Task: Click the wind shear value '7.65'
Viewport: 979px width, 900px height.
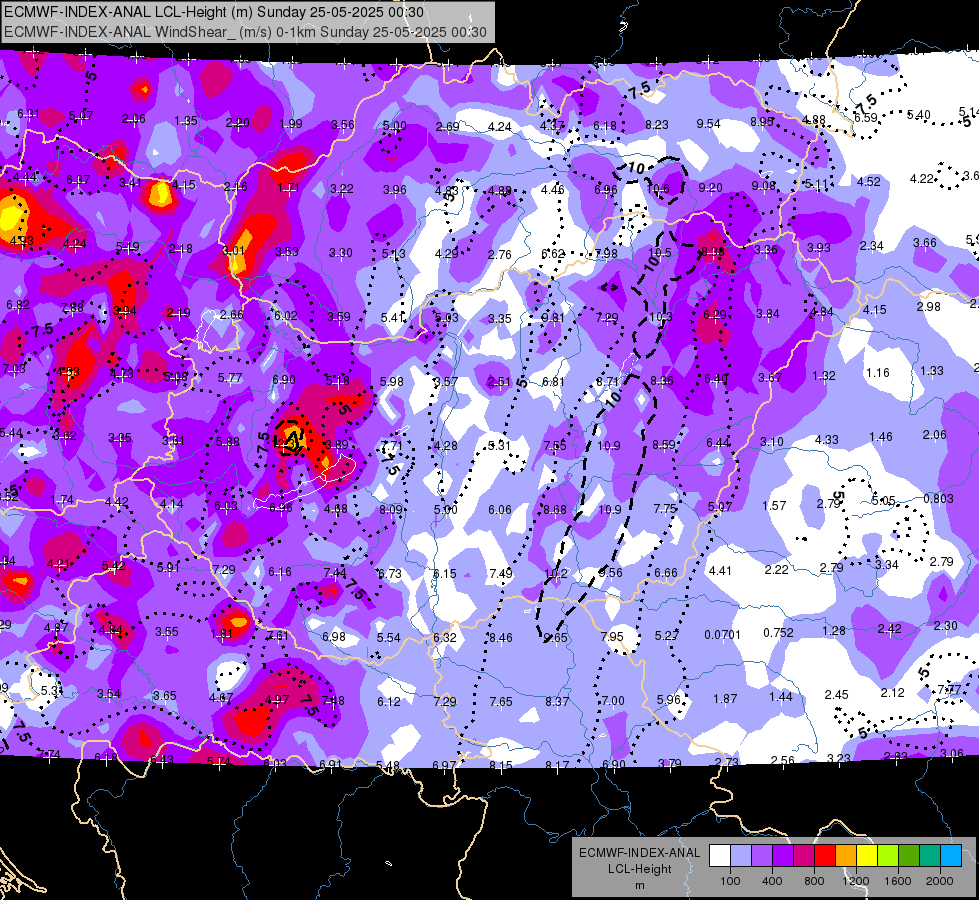Action: click(501, 701)
